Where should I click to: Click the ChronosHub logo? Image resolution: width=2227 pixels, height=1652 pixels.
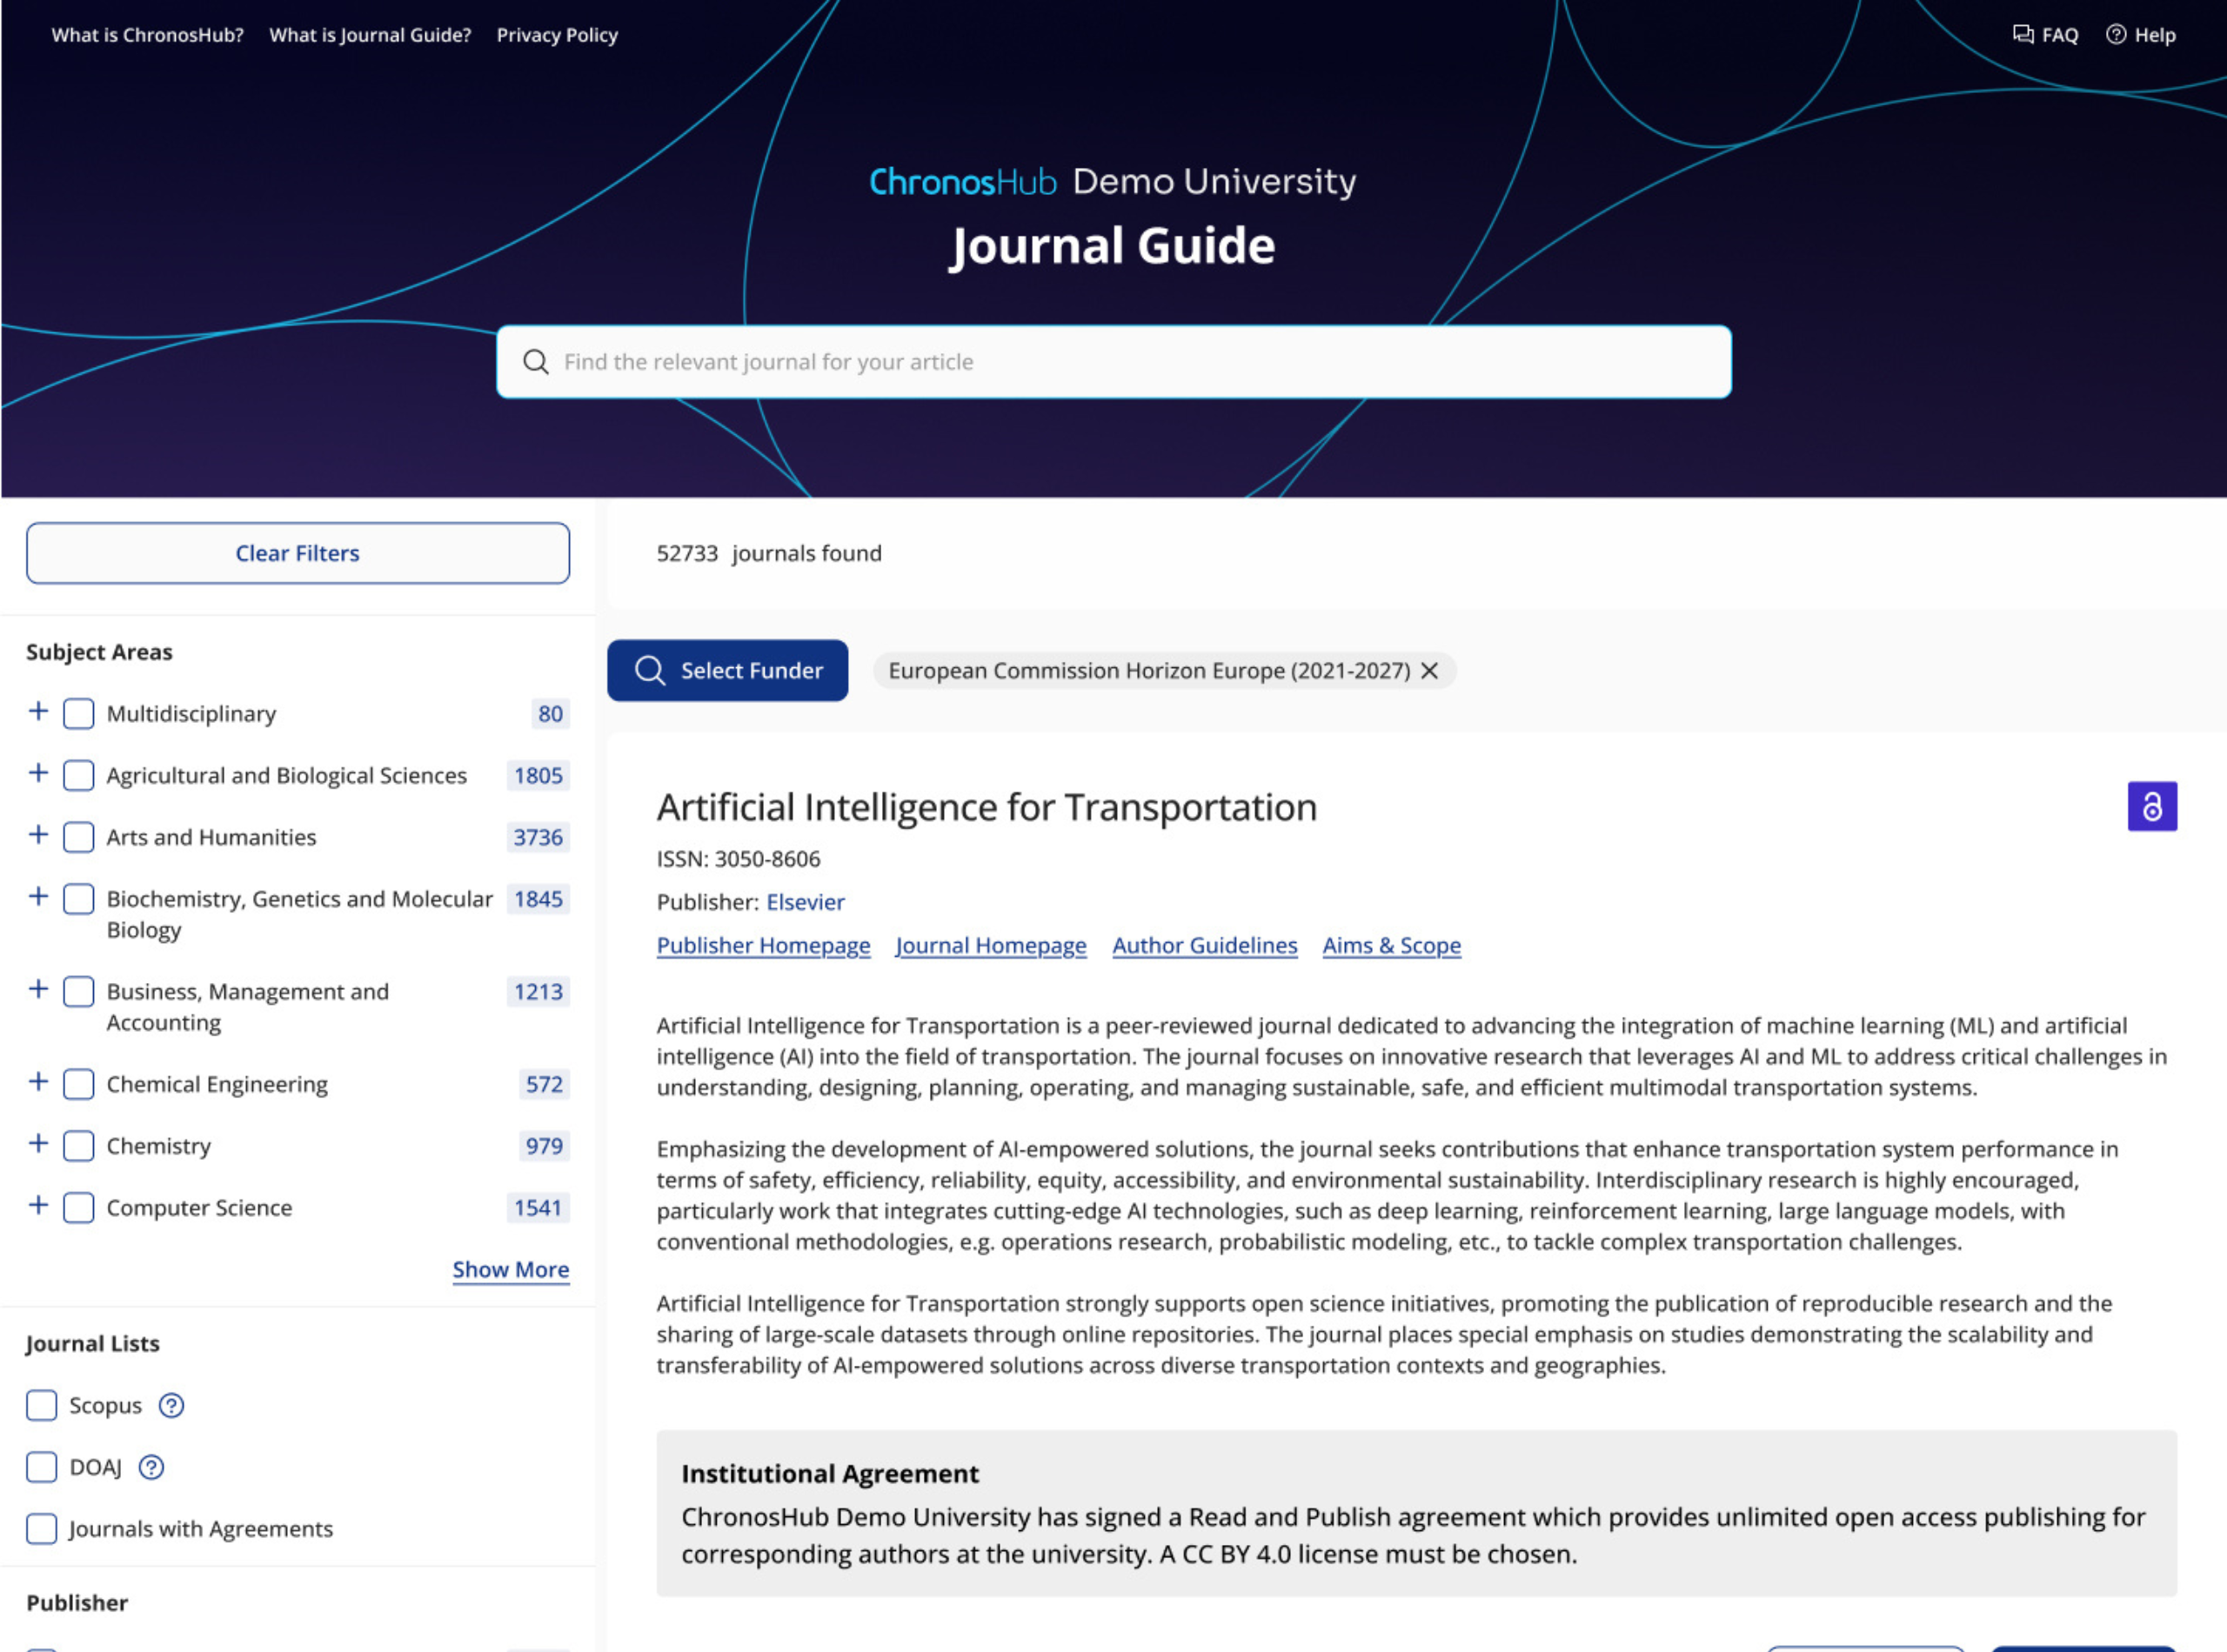pos(961,182)
